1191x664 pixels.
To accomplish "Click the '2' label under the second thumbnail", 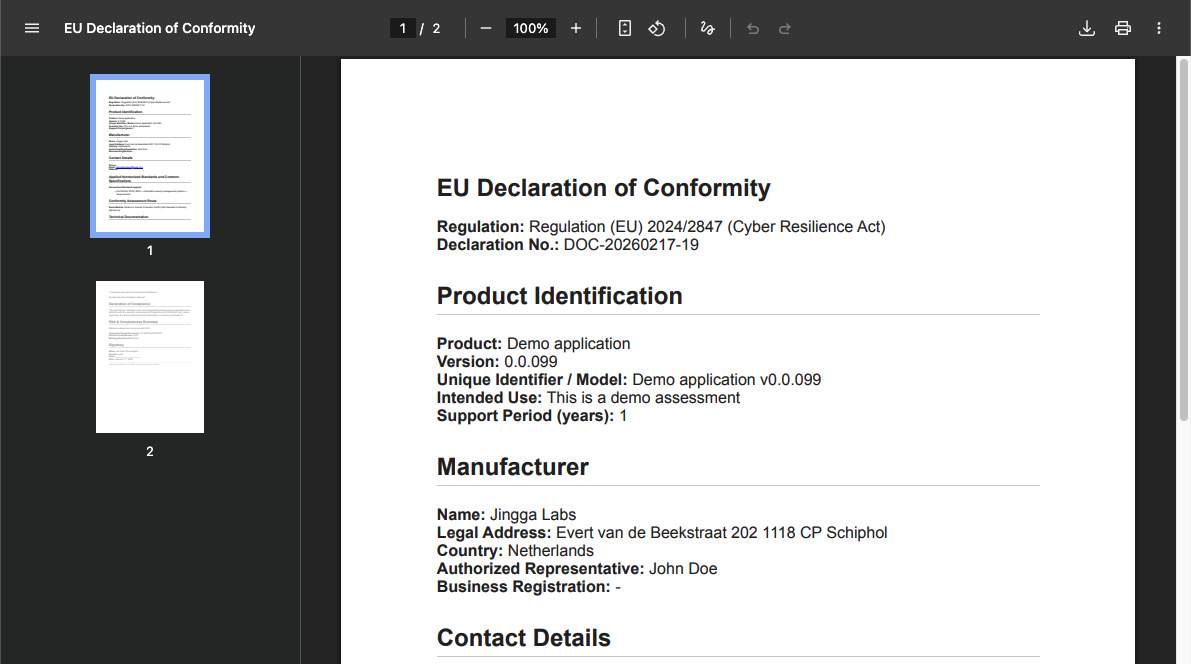I will (x=149, y=451).
